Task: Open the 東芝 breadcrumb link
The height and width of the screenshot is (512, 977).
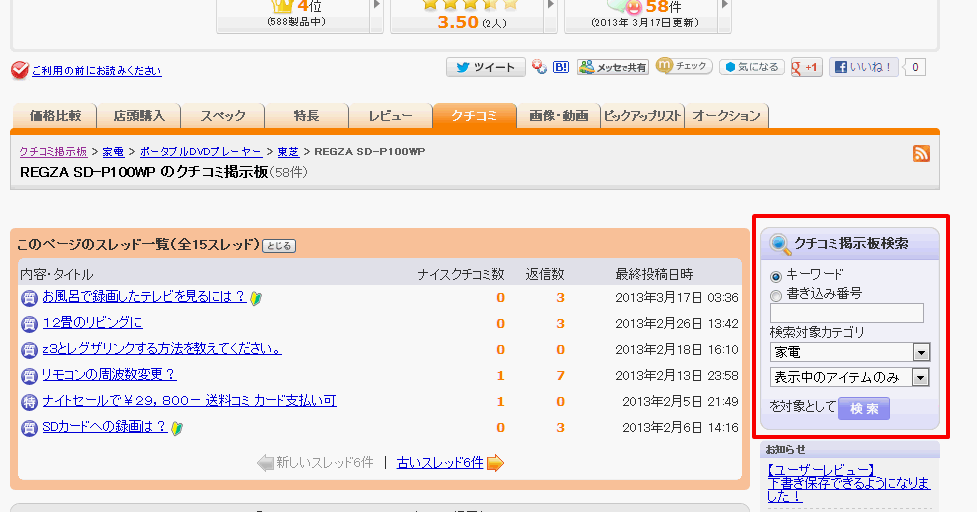Action: coord(288,151)
